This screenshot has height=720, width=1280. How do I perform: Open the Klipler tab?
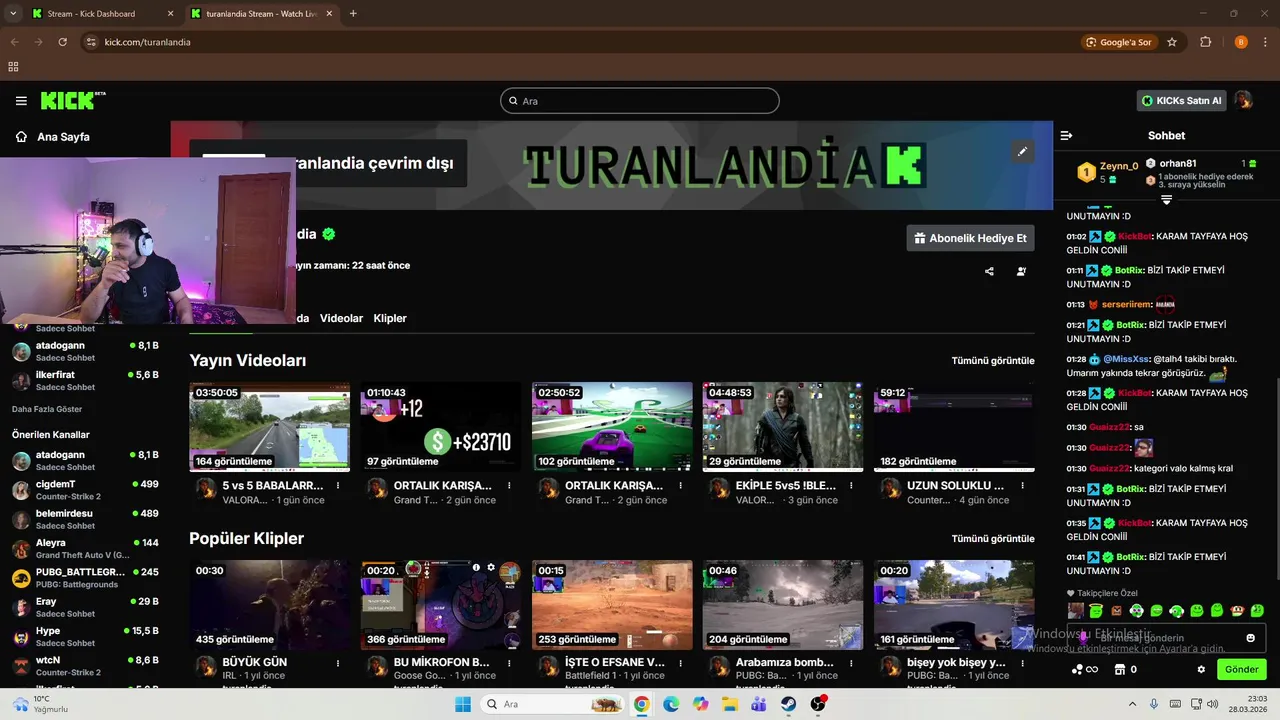click(390, 318)
